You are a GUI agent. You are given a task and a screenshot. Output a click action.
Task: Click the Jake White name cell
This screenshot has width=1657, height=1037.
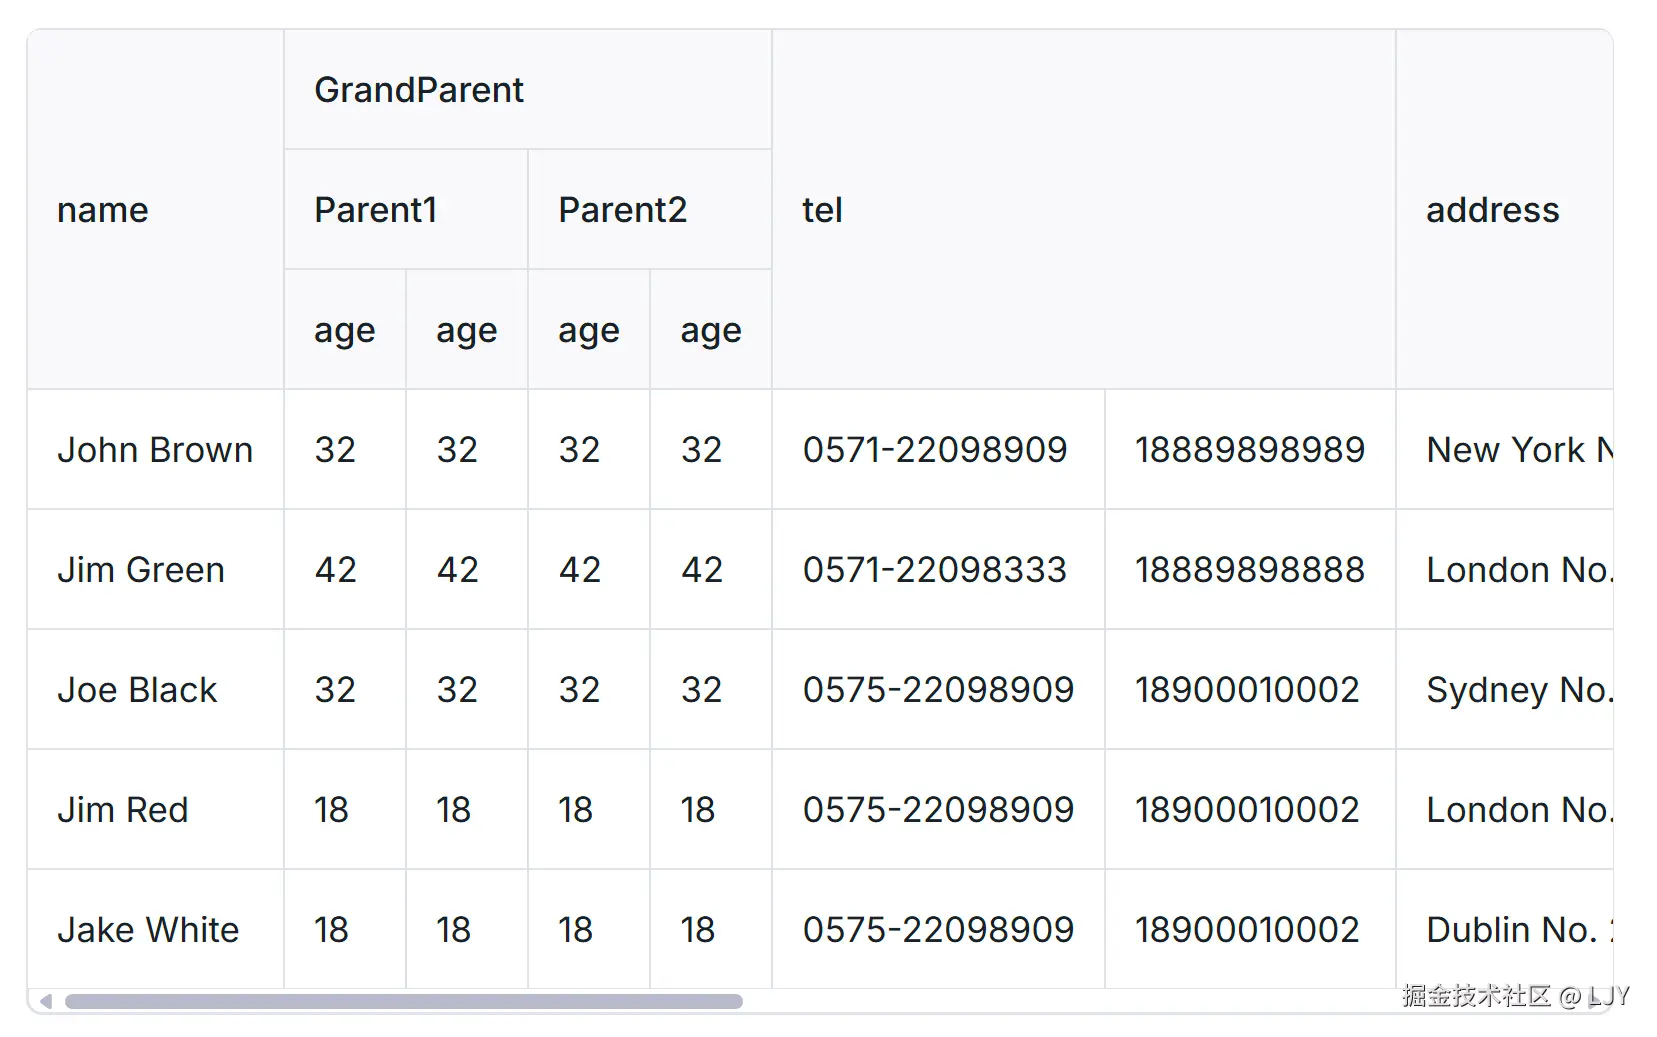click(x=148, y=930)
